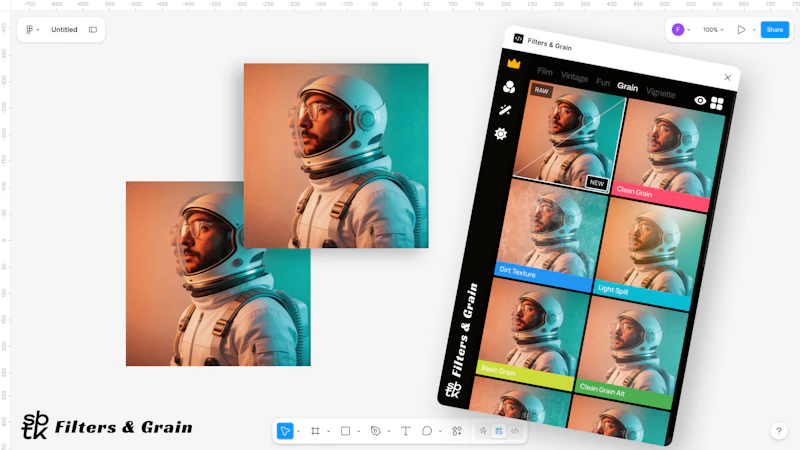
Task: Expand Move tool options arrow
Action: click(x=298, y=432)
